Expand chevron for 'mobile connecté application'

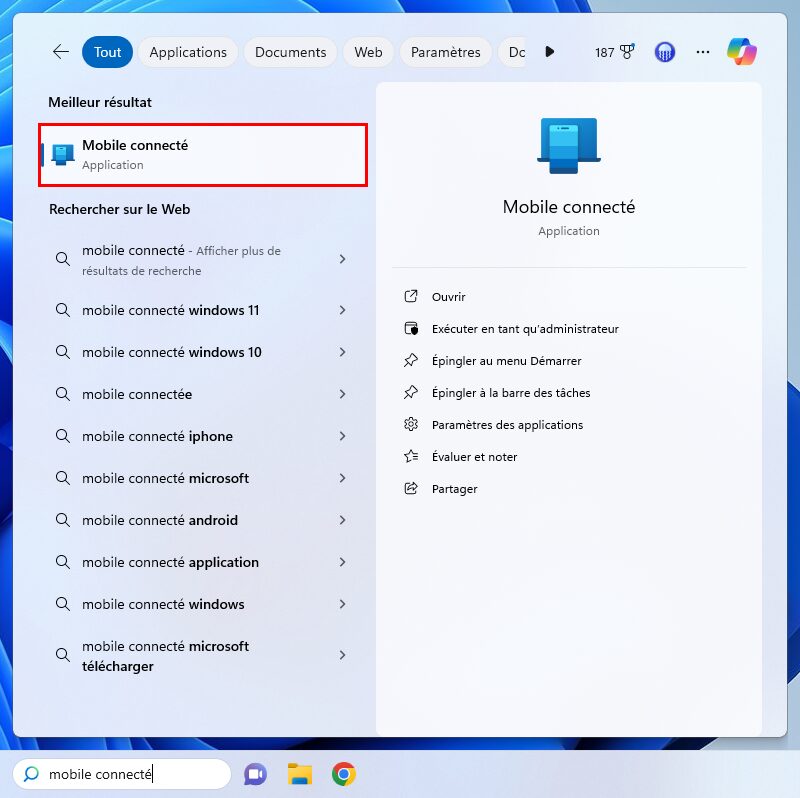342,562
